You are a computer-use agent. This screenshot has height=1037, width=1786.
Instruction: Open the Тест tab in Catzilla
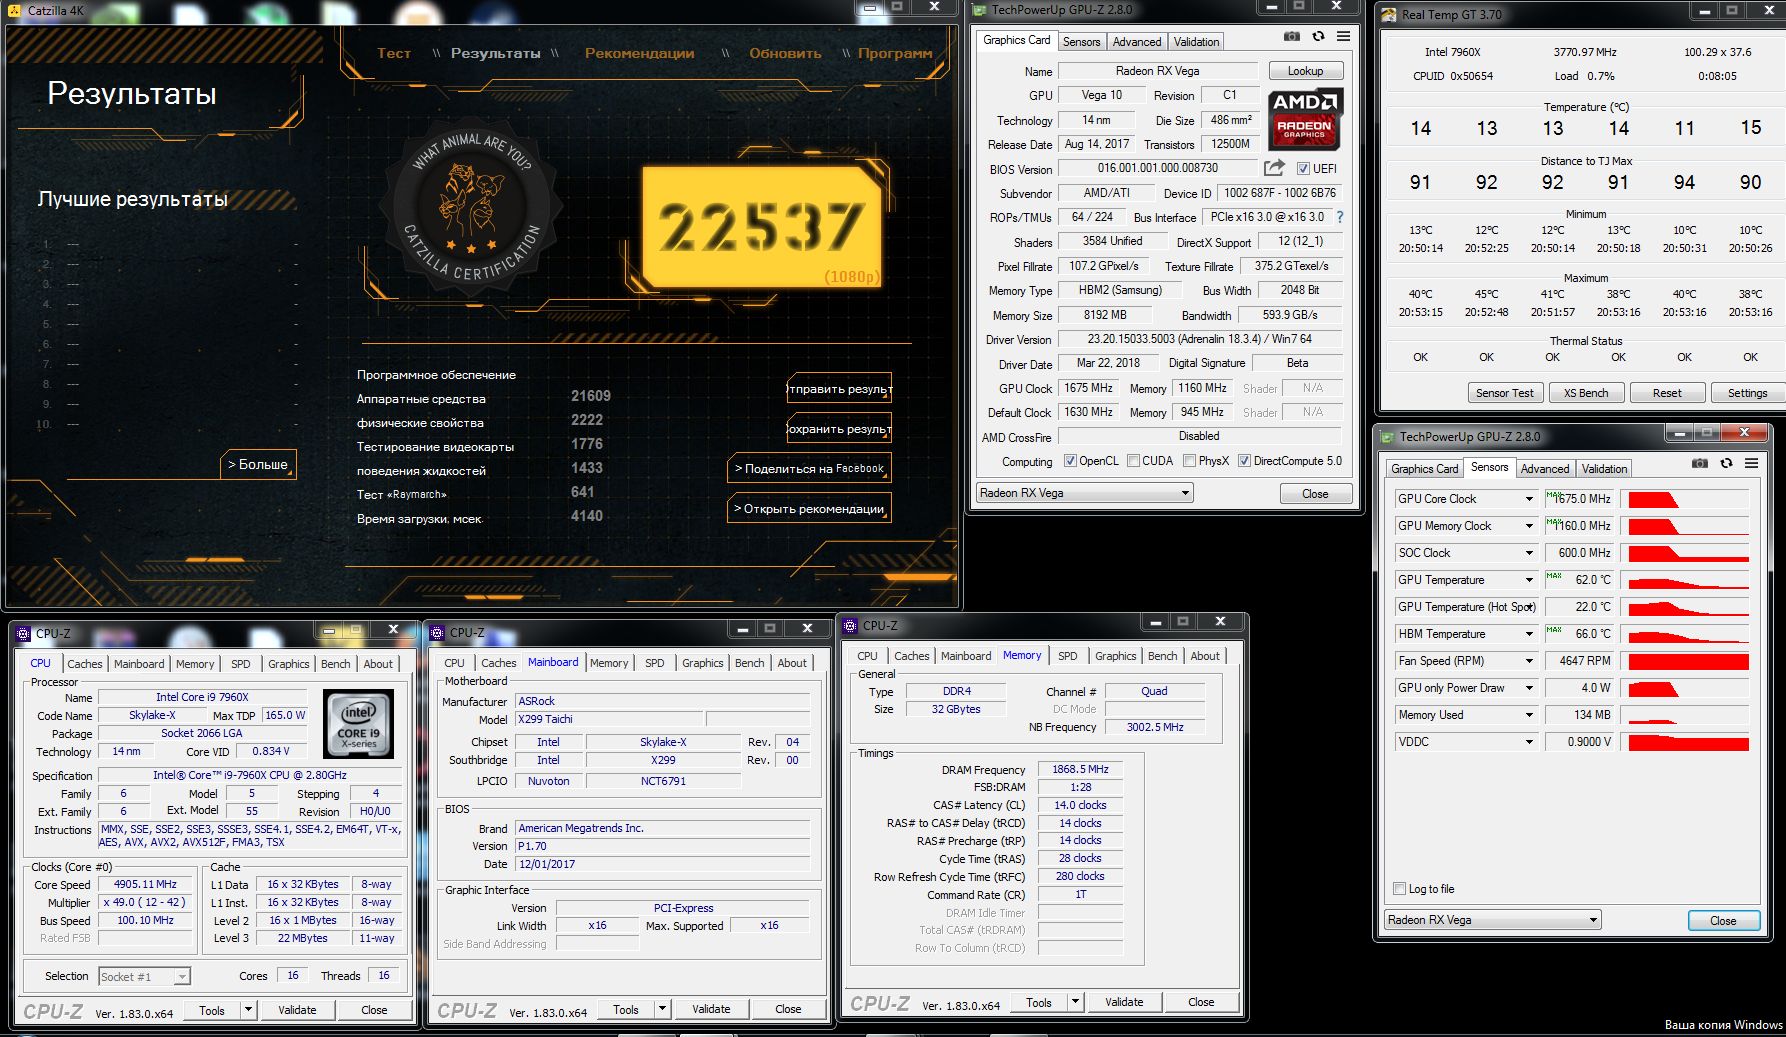394,53
